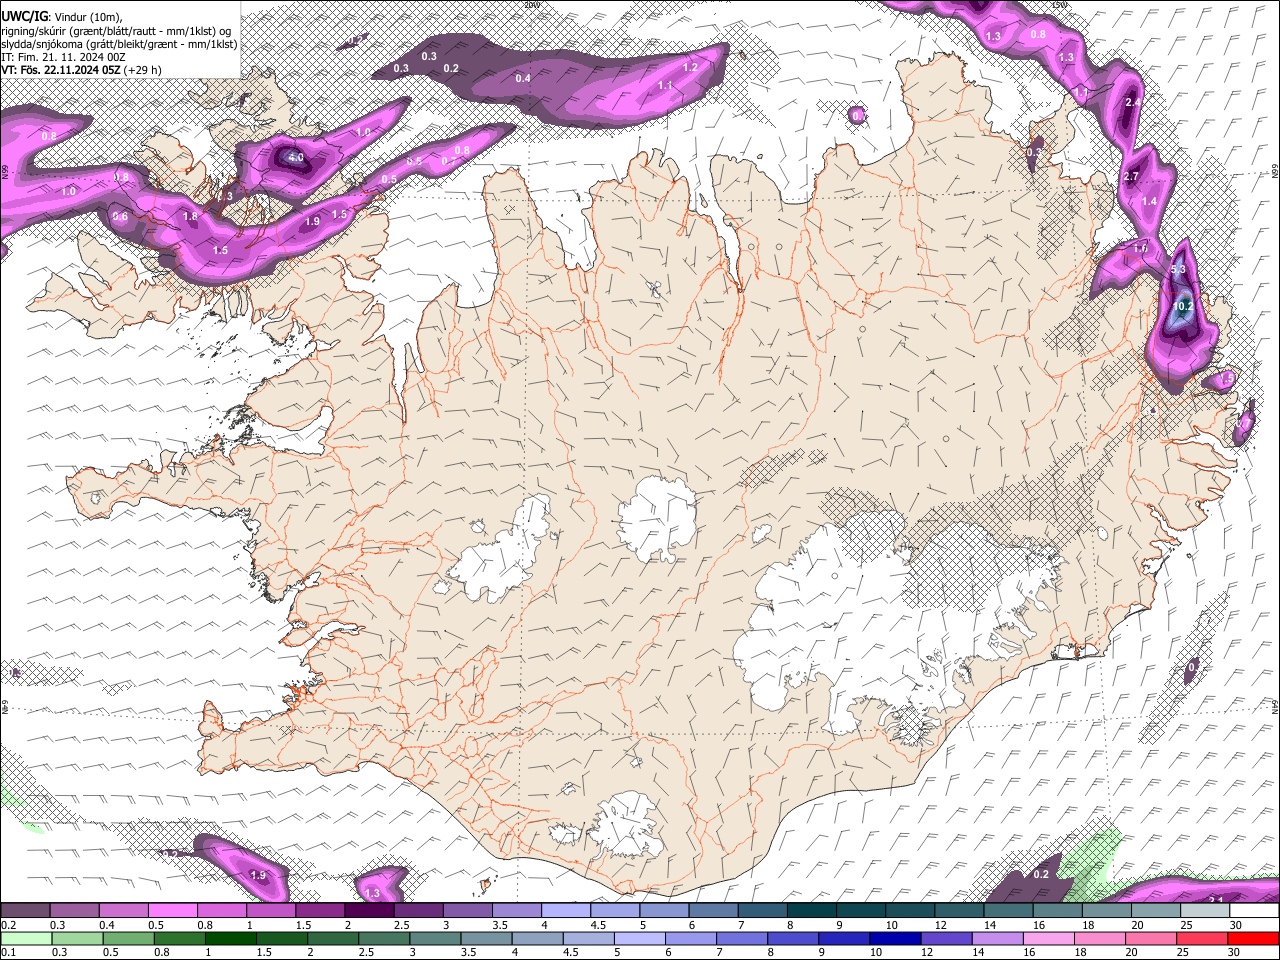Viewport: 1280px width, 960px height.
Task: Click the '0.1' label under the lower legend
Action: (x=8, y=952)
